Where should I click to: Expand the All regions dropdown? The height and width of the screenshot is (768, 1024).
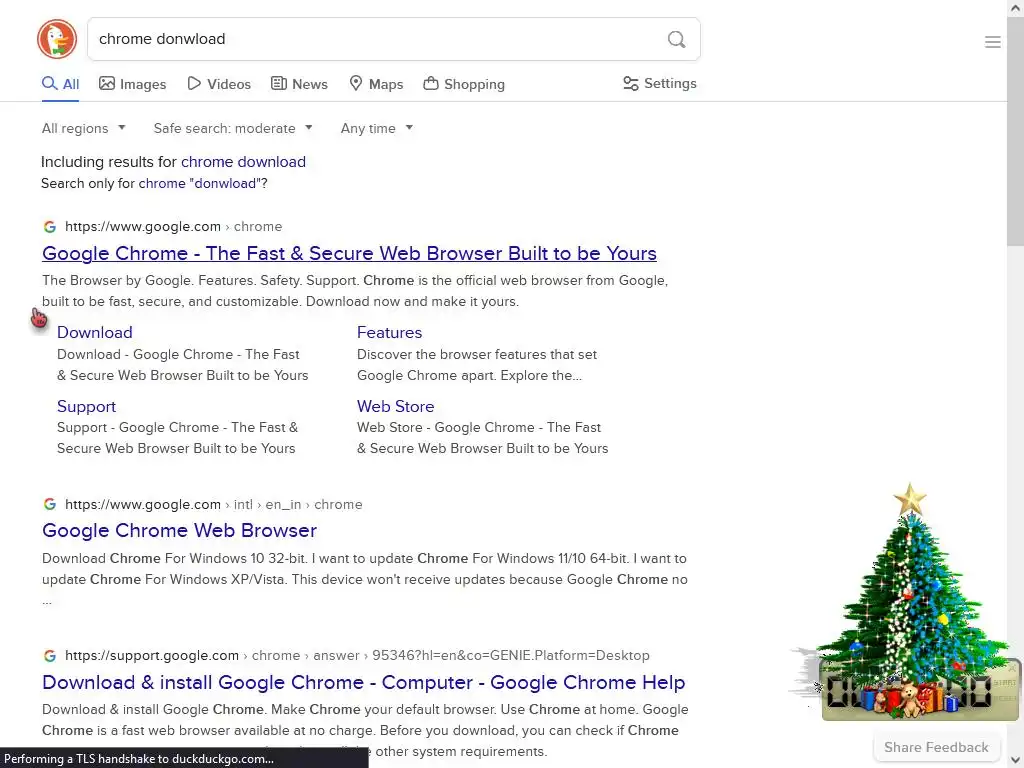[84, 129]
